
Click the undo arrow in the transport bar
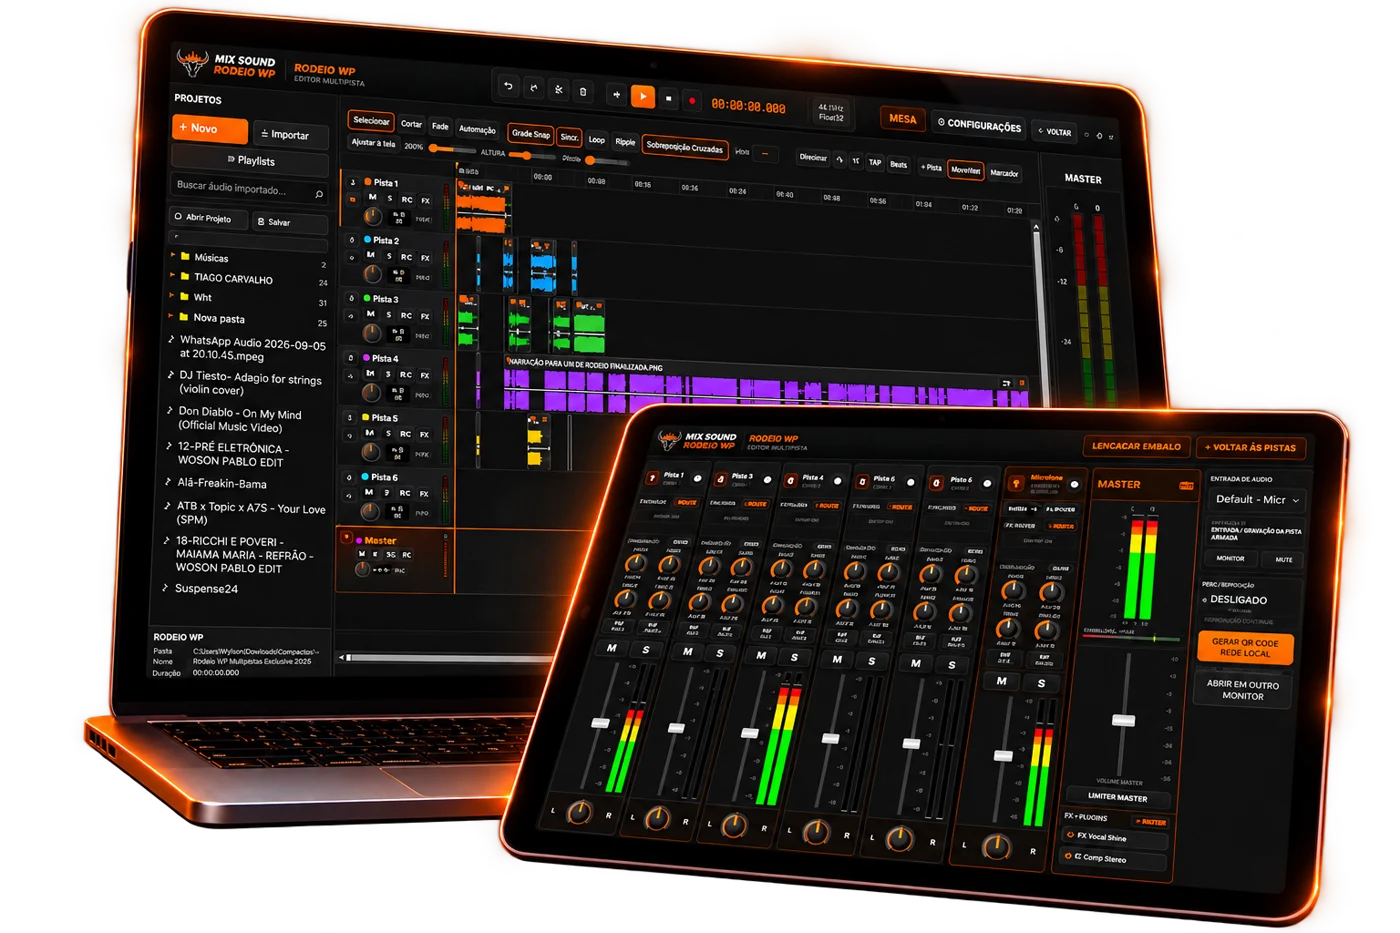click(x=508, y=87)
